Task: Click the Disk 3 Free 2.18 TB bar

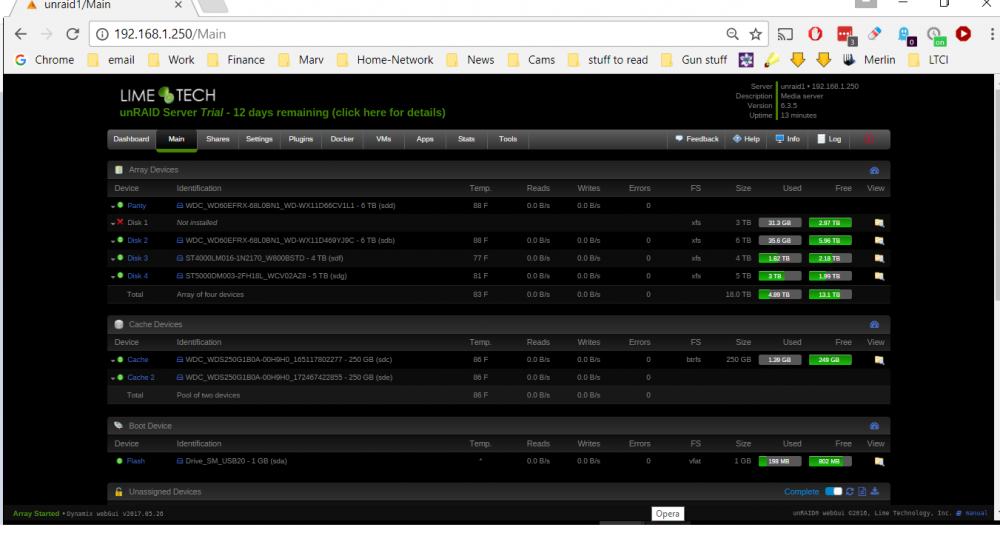Action: click(x=830, y=258)
